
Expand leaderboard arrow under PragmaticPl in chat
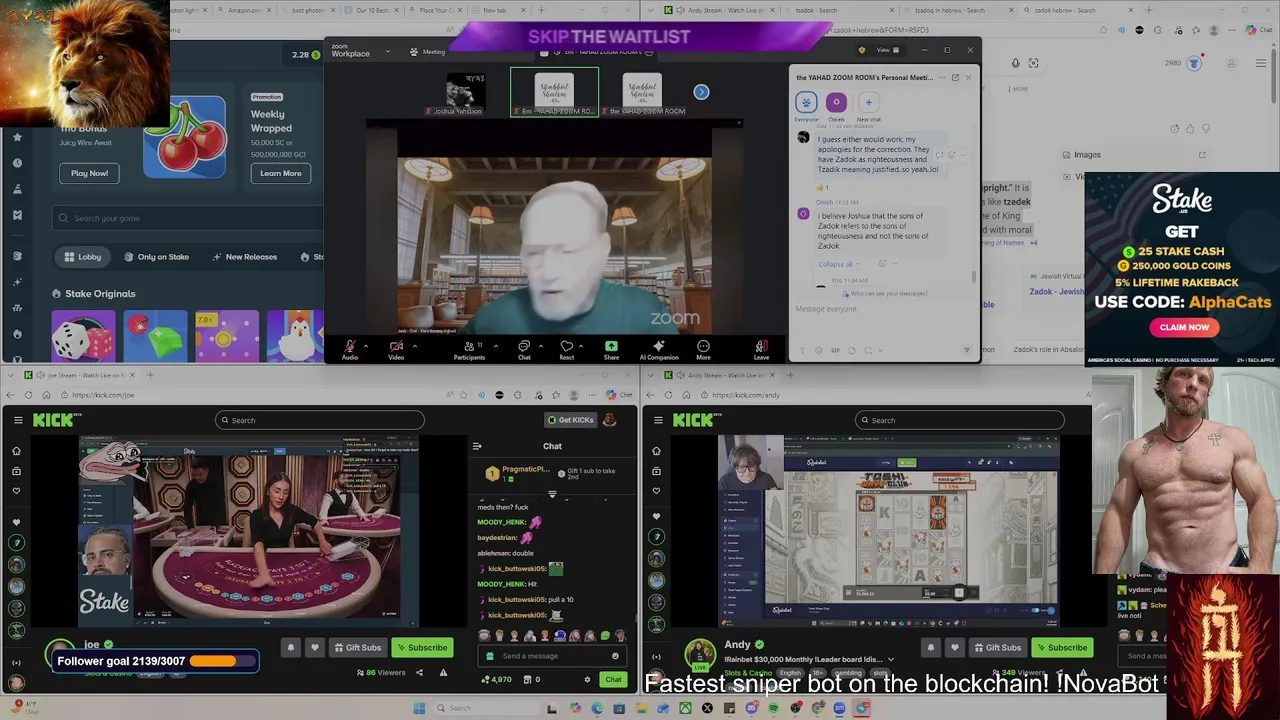coord(552,494)
